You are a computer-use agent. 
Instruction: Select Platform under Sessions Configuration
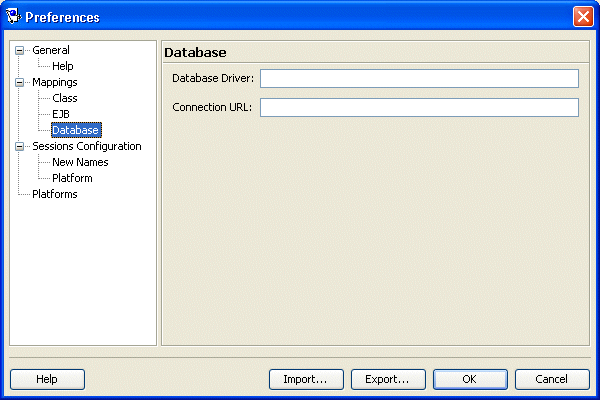coord(72,178)
